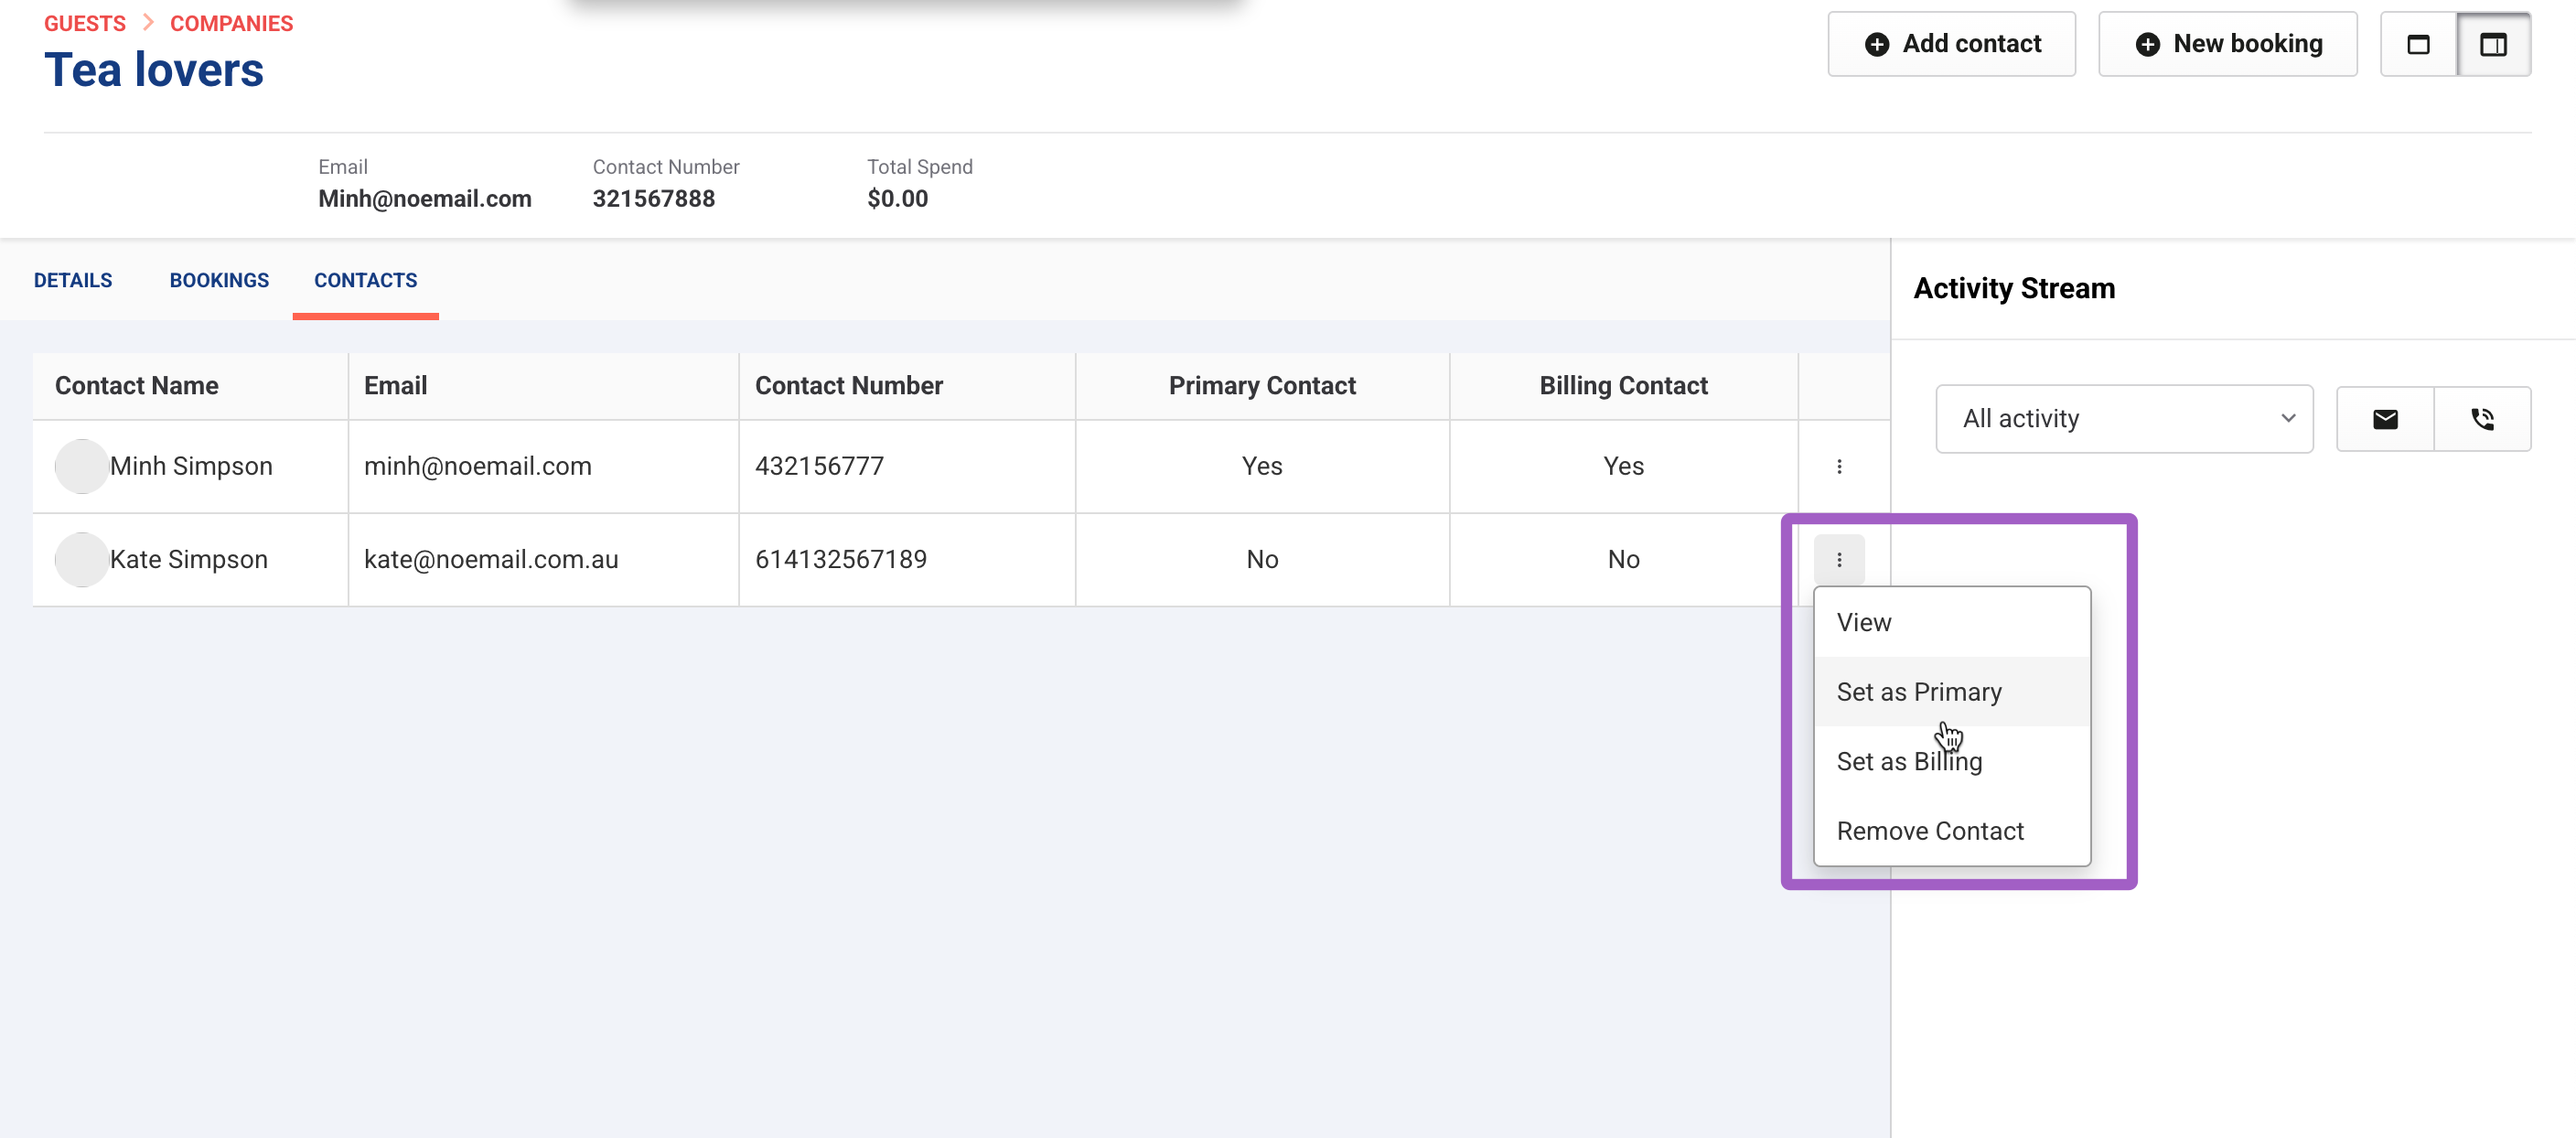
Task: Select the Contacts tab
Action: tap(365, 280)
